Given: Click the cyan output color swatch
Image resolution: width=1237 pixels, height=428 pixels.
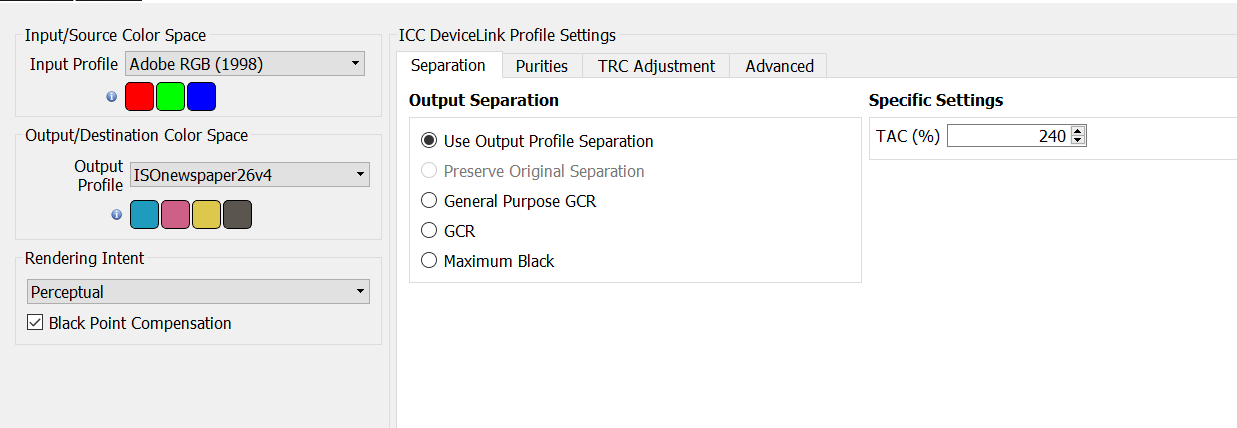Looking at the screenshot, I should (x=145, y=215).
